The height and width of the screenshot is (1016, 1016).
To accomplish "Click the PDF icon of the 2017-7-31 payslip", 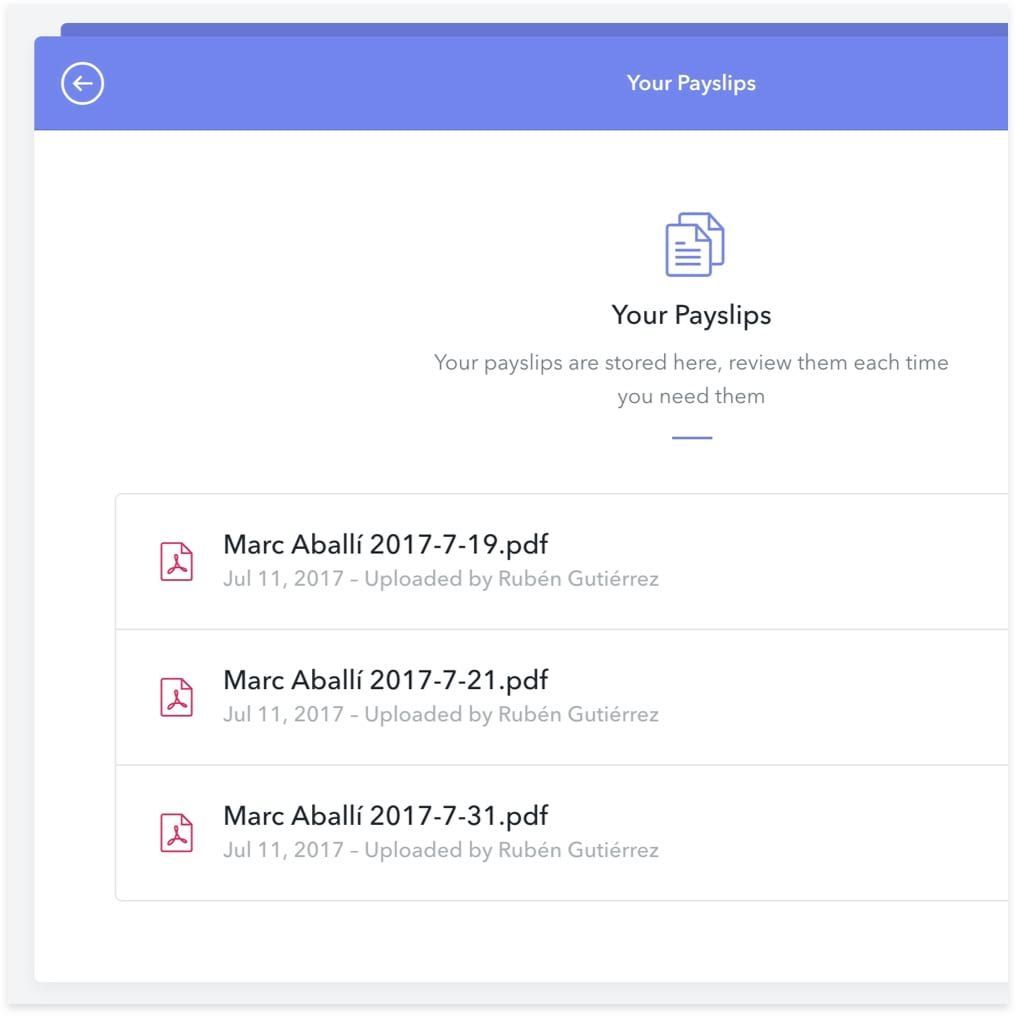I will tap(176, 832).
